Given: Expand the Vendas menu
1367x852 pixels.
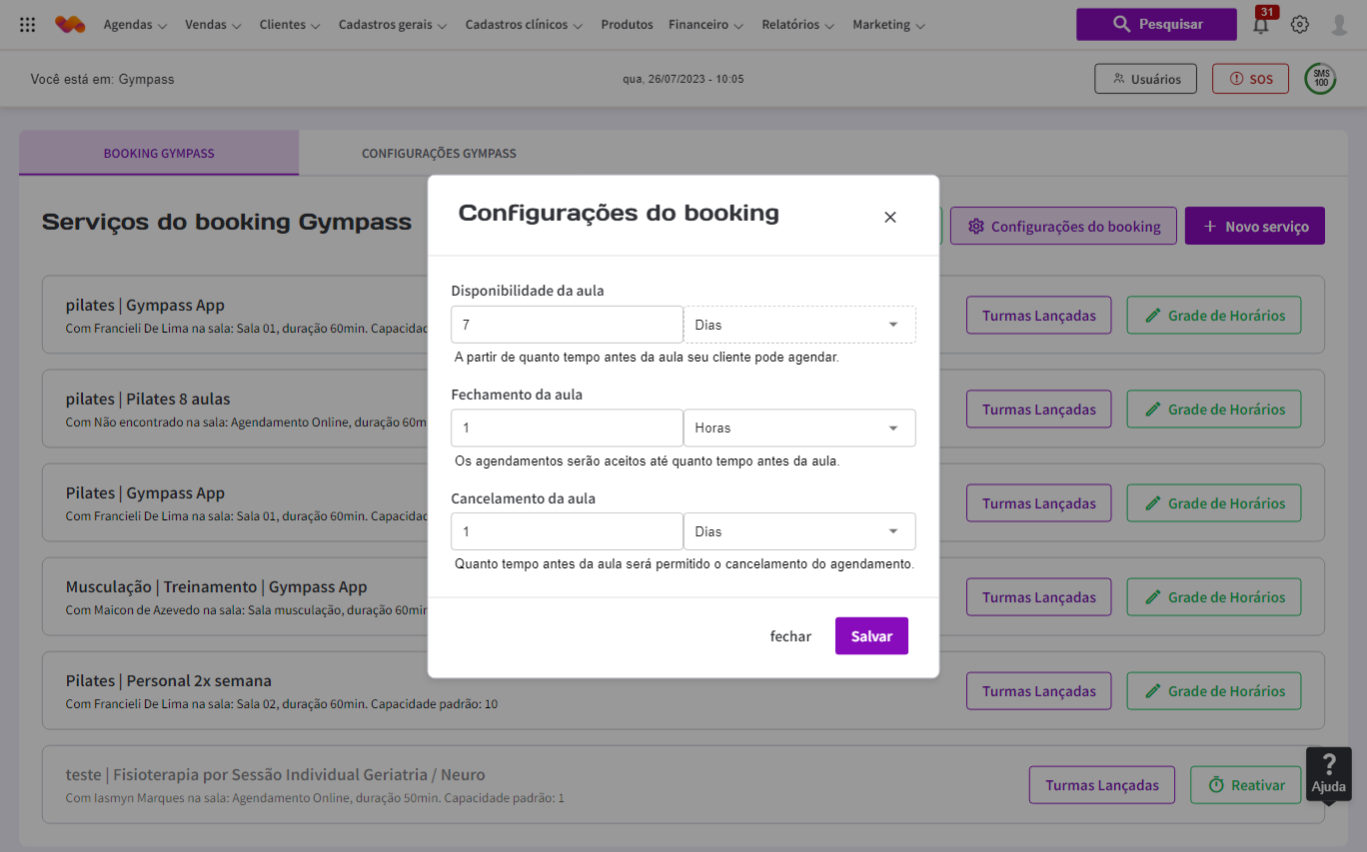Looking at the screenshot, I should 213,25.
